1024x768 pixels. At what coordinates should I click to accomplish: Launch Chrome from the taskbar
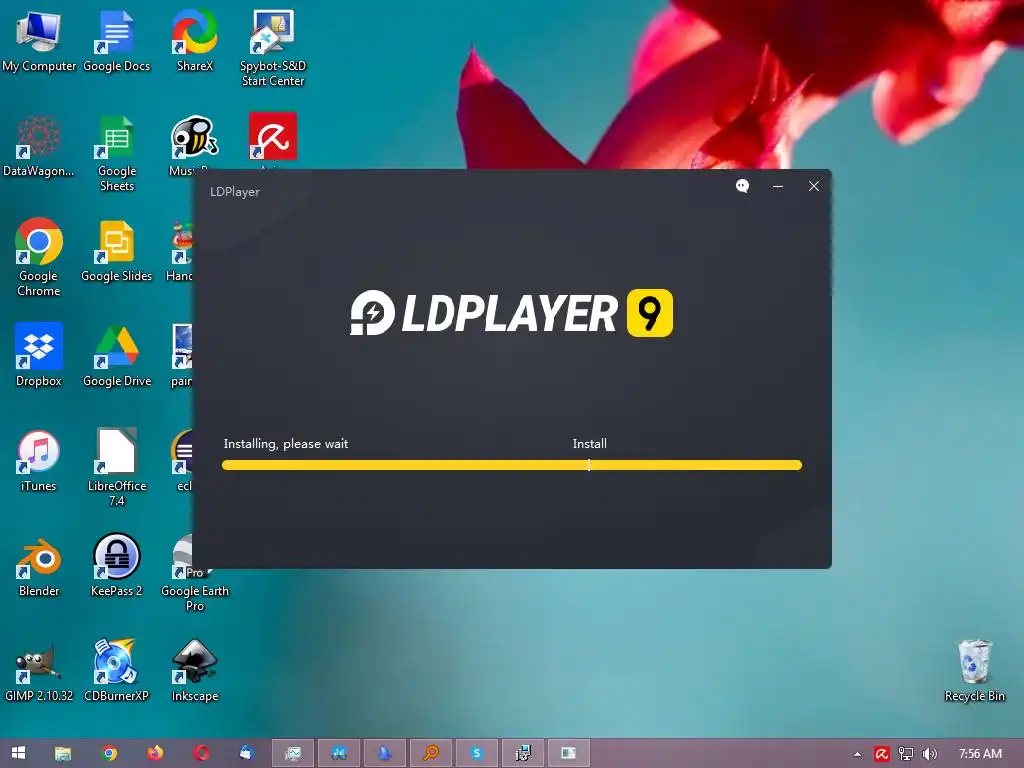(110, 753)
